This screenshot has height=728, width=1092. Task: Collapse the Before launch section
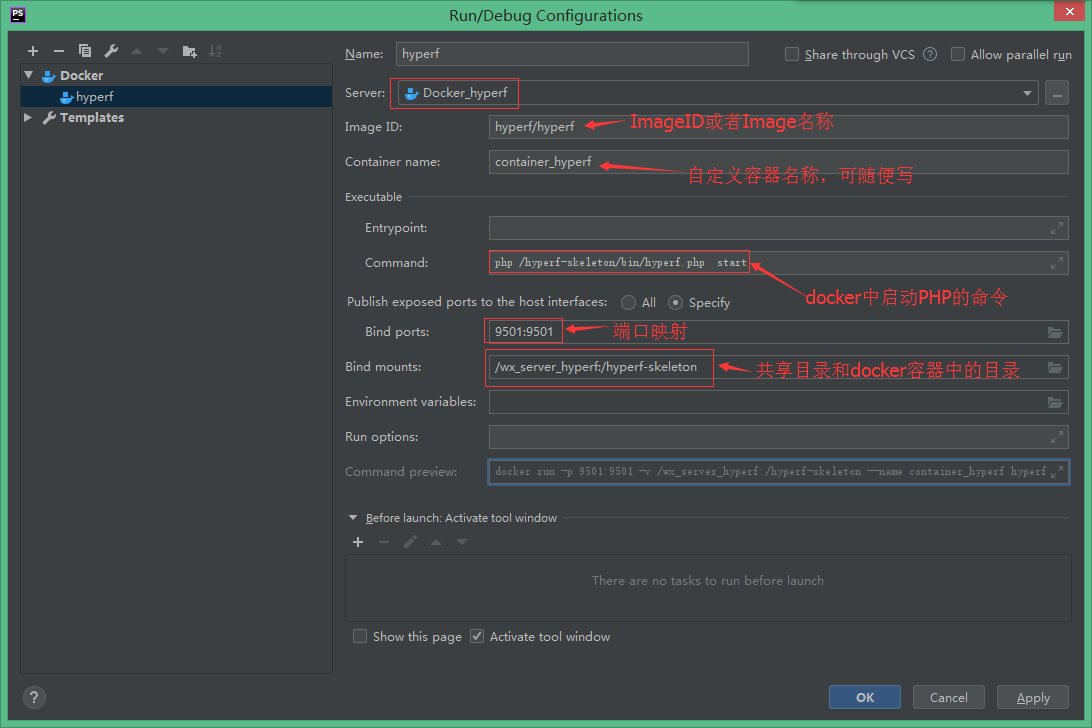(352, 518)
